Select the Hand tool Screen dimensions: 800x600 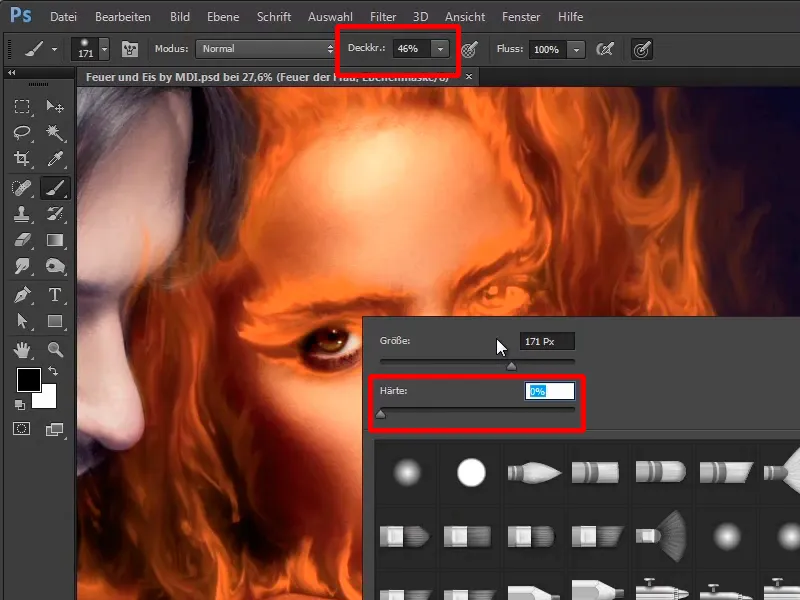[x=21, y=350]
